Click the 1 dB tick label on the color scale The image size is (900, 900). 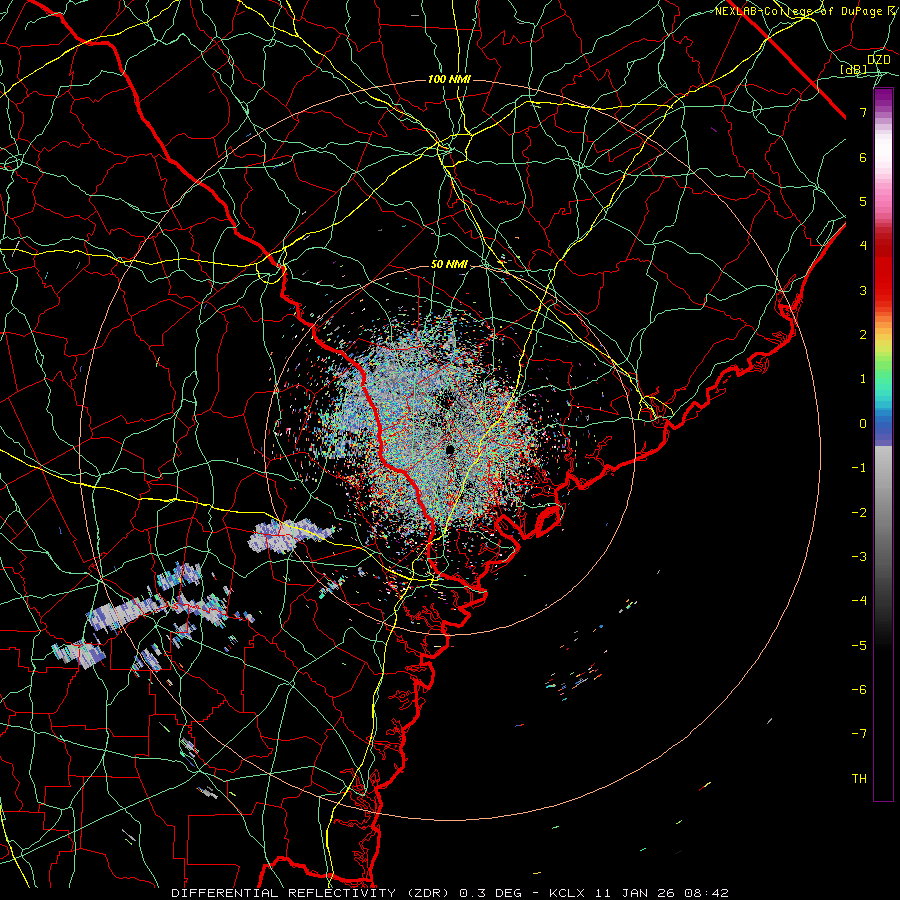coord(863,379)
